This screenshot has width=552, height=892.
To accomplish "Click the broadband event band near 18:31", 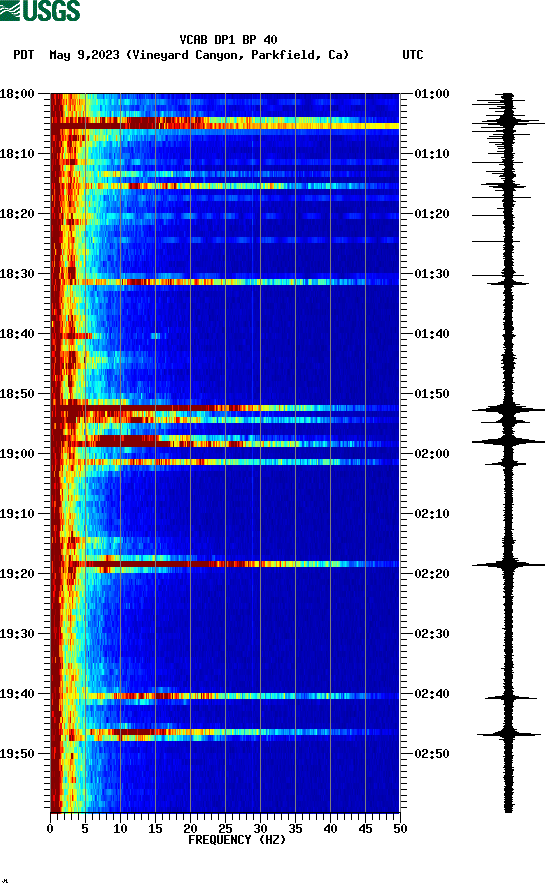I will point(225,282).
